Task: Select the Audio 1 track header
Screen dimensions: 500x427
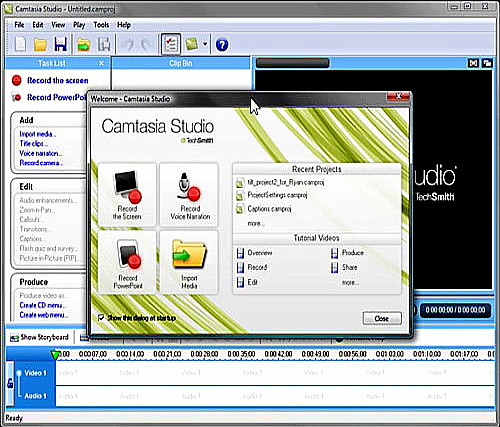Action: [35, 396]
